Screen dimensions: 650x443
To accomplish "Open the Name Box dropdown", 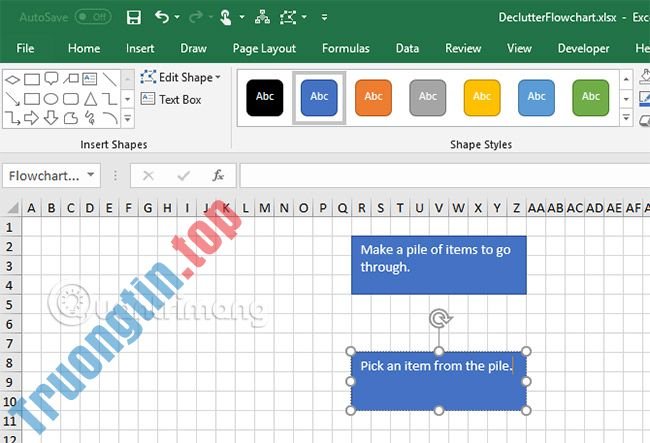I will pyautogui.click(x=91, y=175).
